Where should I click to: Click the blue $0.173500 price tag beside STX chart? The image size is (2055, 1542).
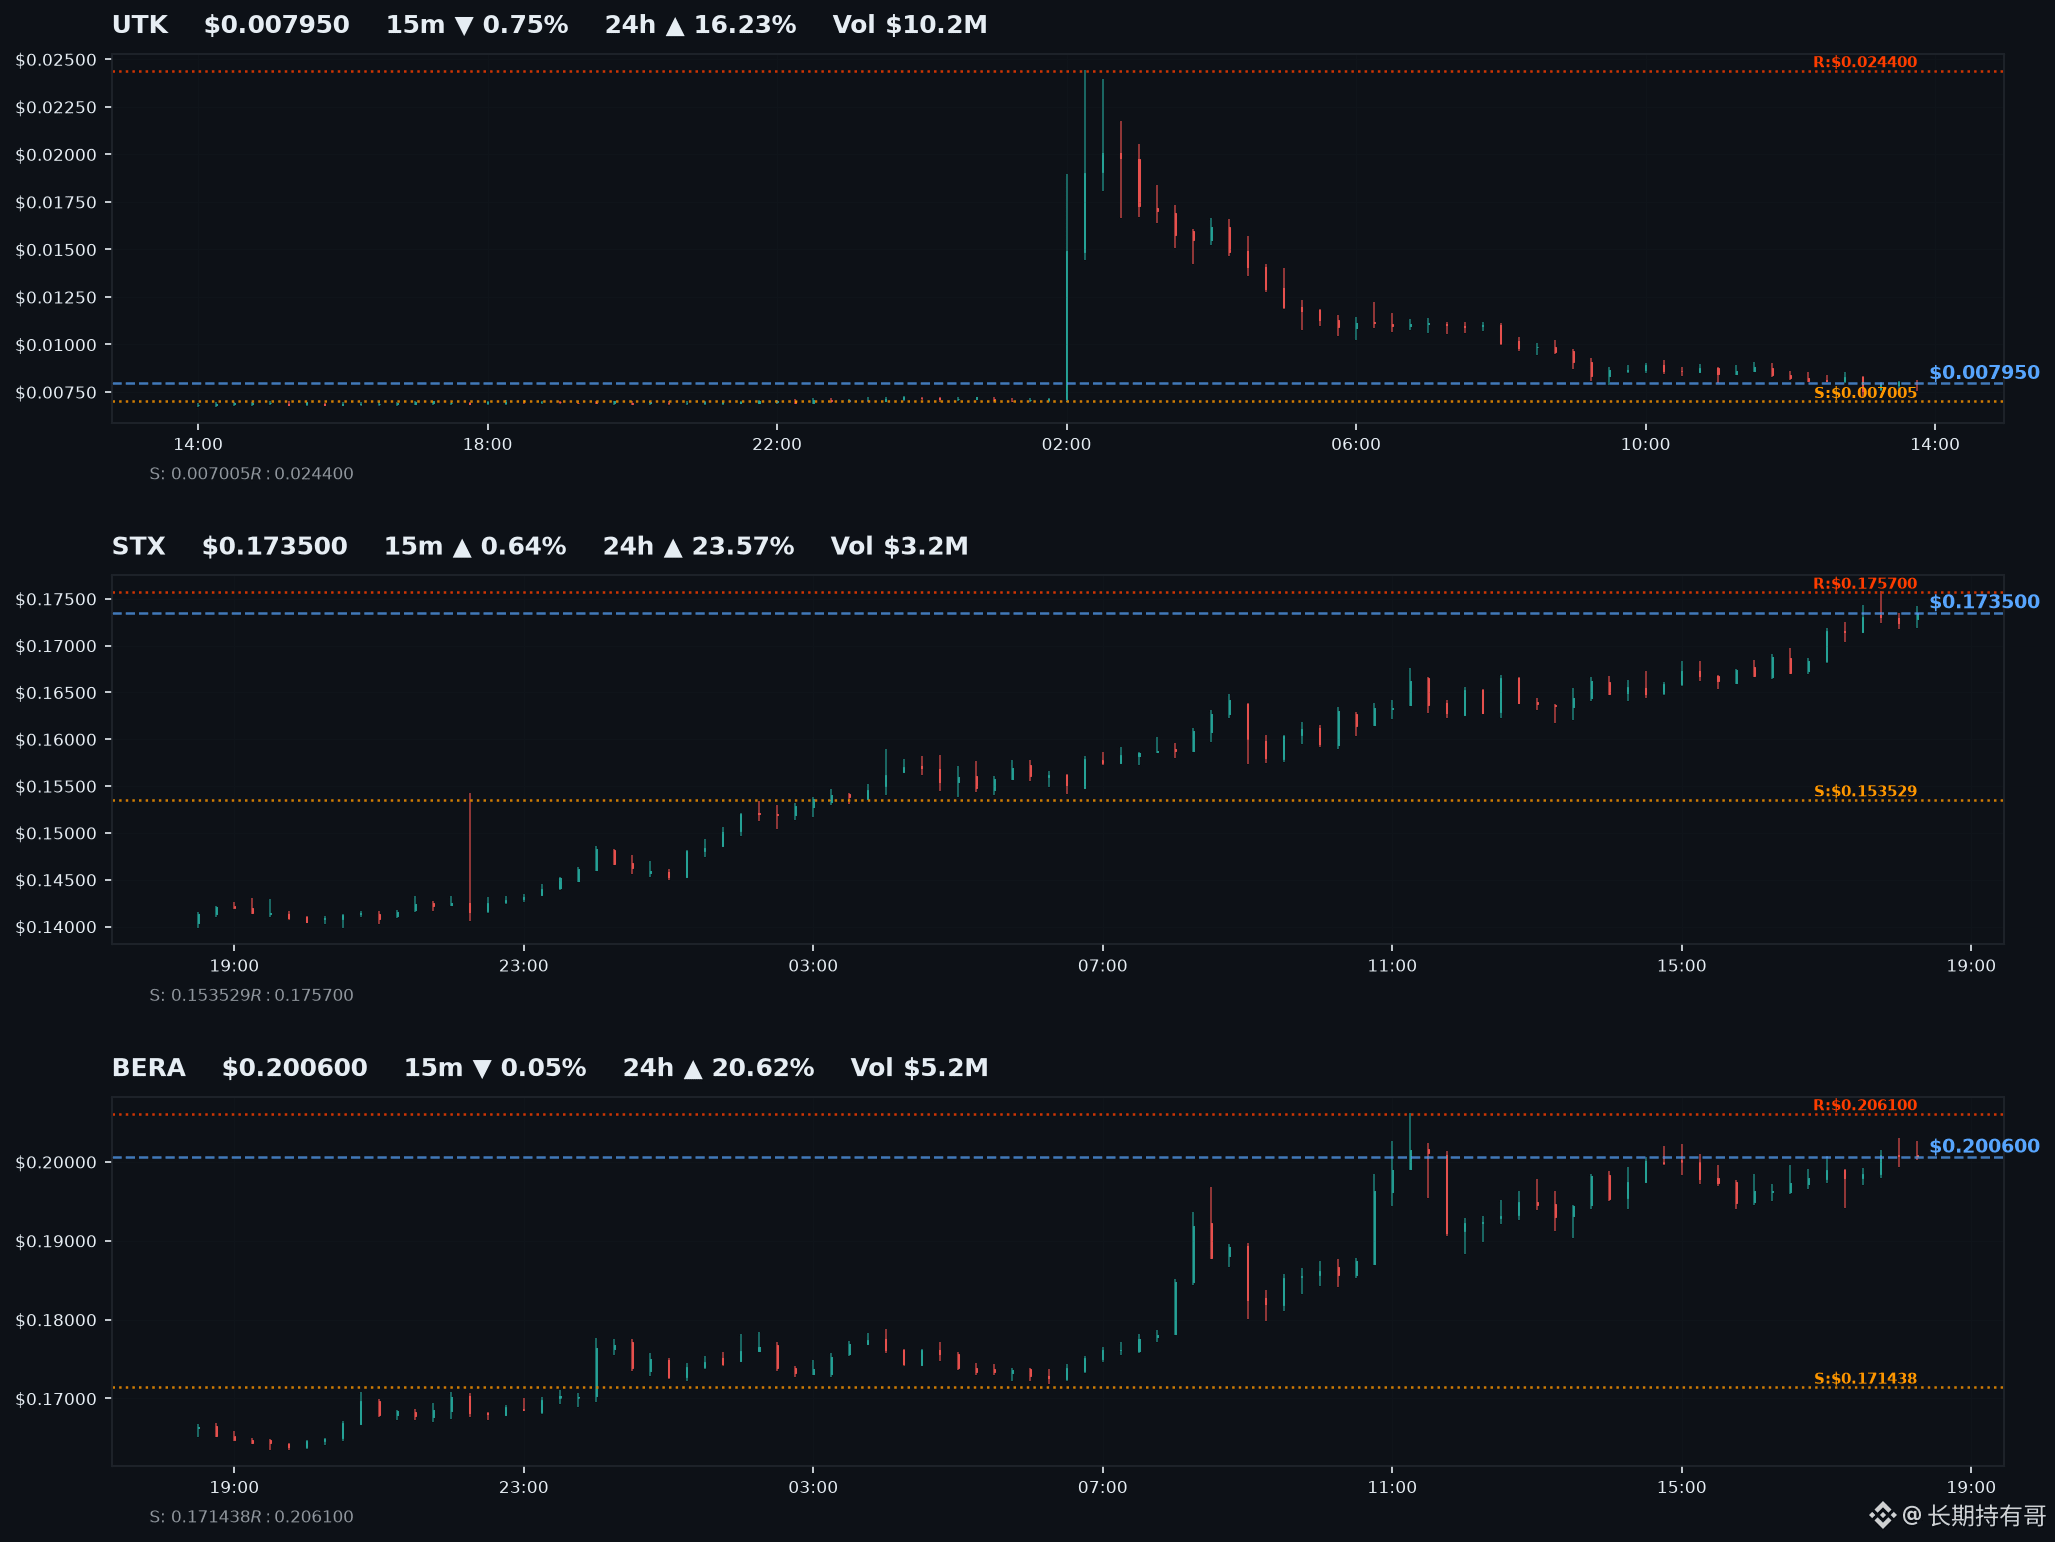(x=1984, y=602)
